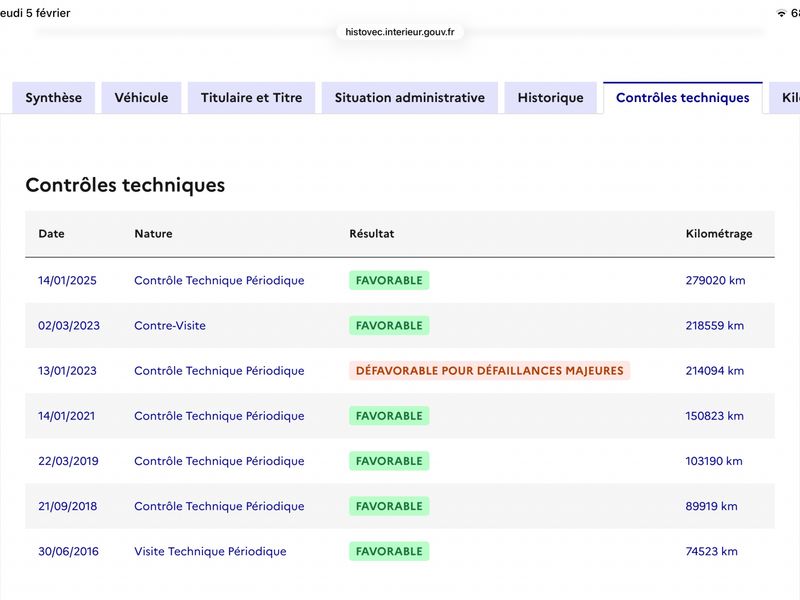This screenshot has width=800, height=600.
Task: Tap the histovec.interieur.gouv.fr address bar
Action: coord(400,32)
